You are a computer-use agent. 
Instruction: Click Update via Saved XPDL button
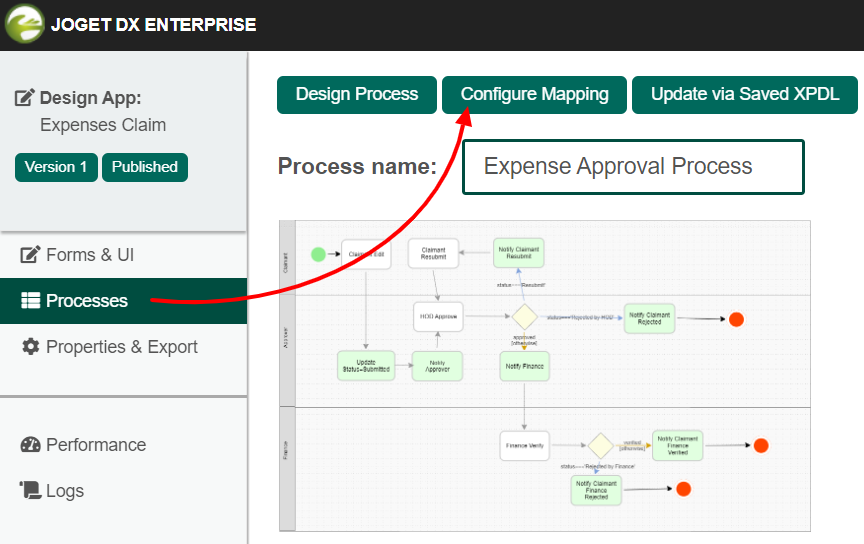[744, 95]
